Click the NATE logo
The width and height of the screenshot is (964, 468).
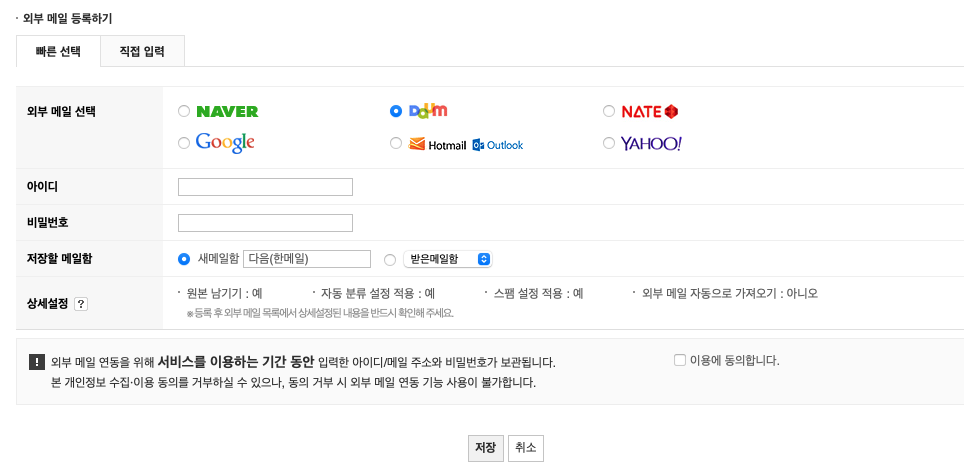(650, 111)
